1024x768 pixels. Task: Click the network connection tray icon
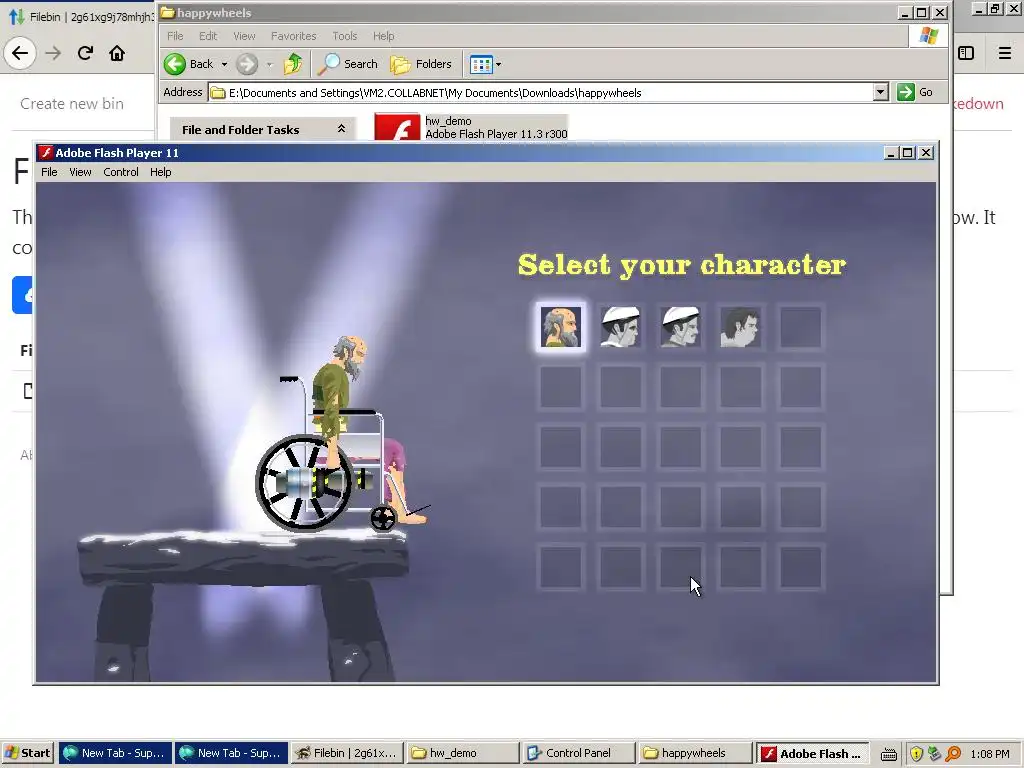(x=935, y=754)
